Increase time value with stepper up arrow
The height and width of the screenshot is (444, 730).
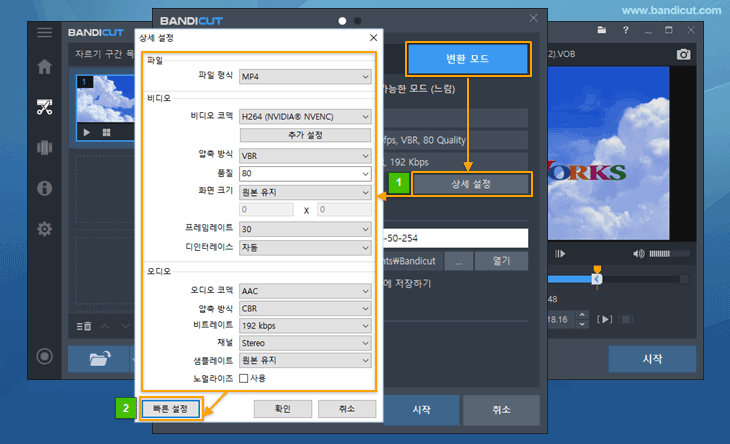coord(582,315)
